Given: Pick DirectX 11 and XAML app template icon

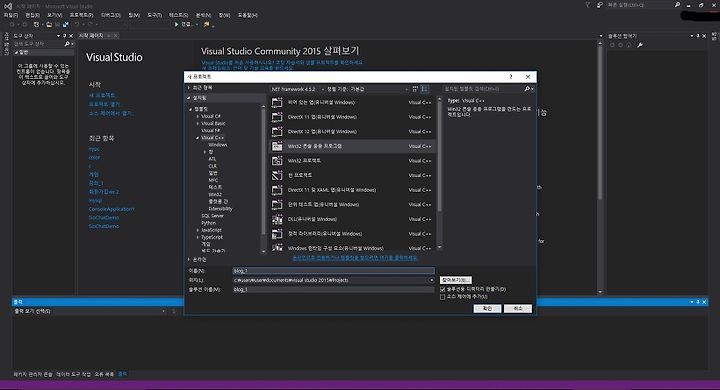Looking at the screenshot, I should pyautogui.click(x=277, y=190).
